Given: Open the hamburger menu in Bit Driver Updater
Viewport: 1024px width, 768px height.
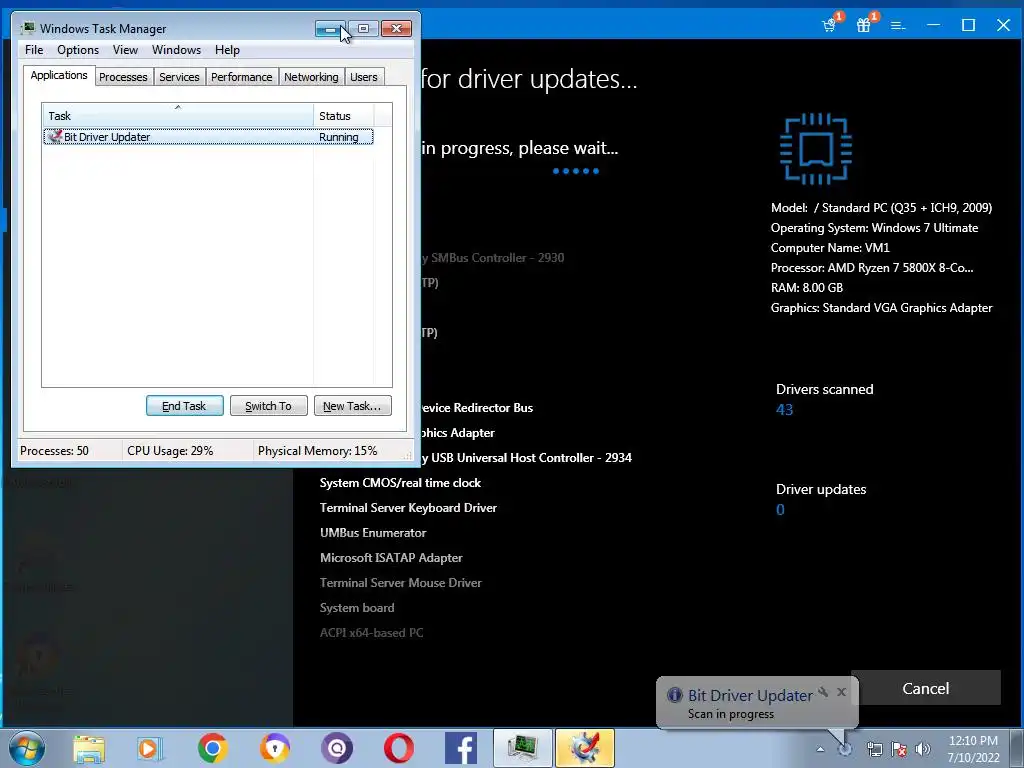Looking at the screenshot, I should (898, 25).
